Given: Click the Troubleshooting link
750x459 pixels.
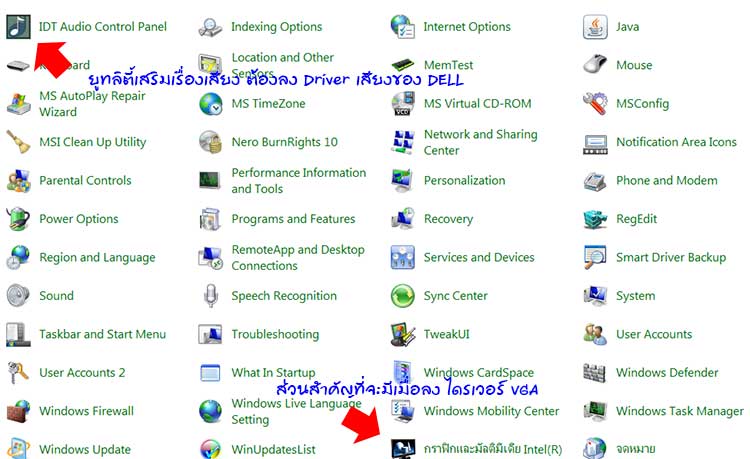Looking at the screenshot, I should click(x=275, y=334).
